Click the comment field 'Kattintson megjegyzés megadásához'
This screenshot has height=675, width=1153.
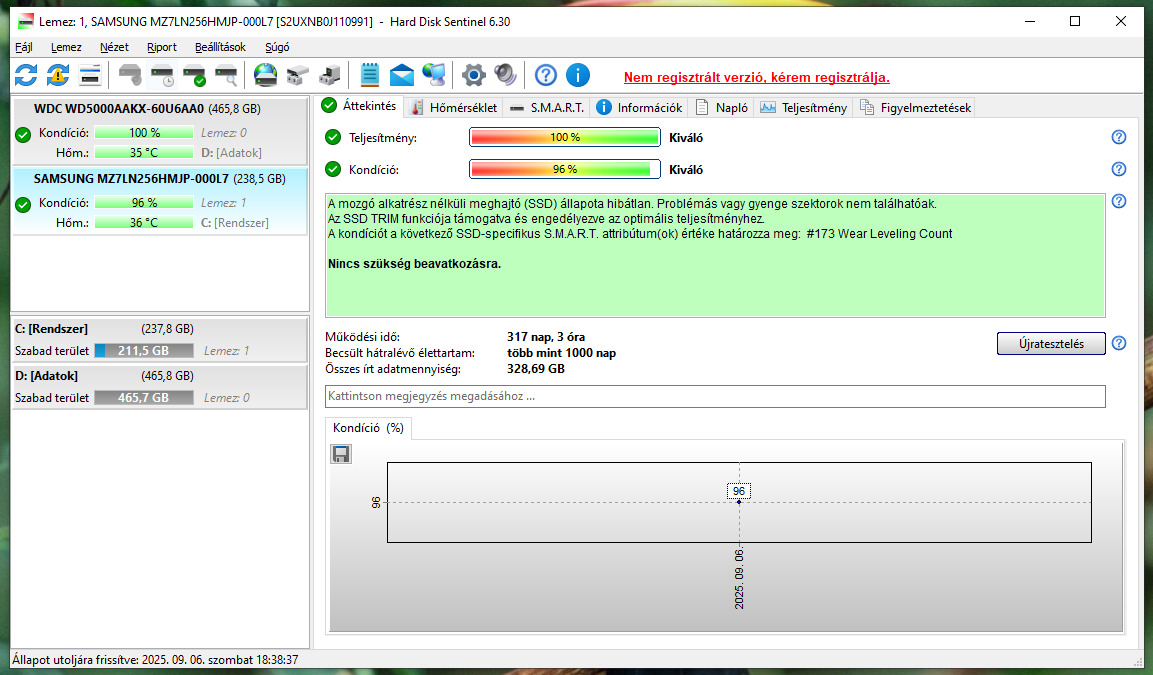coord(715,396)
